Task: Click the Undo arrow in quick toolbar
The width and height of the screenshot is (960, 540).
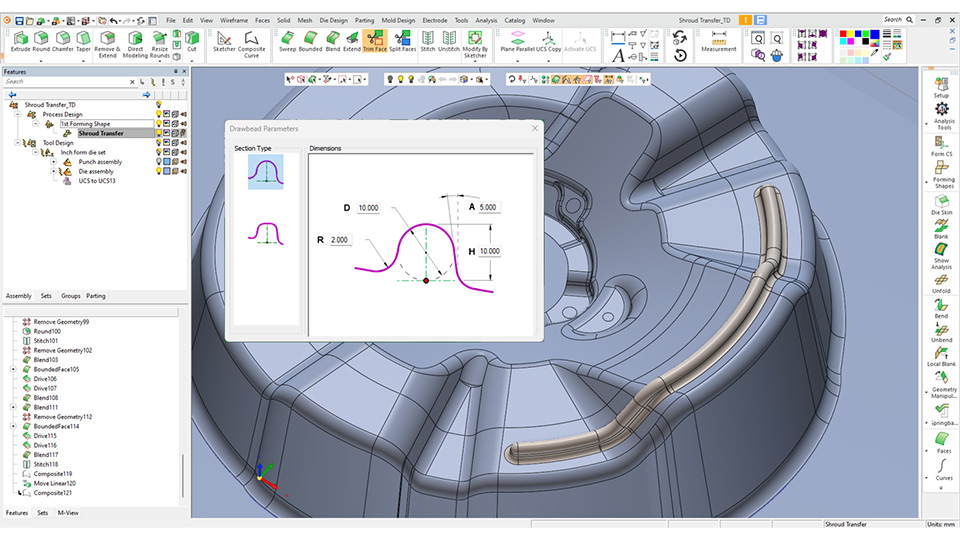Action: click(x=114, y=21)
